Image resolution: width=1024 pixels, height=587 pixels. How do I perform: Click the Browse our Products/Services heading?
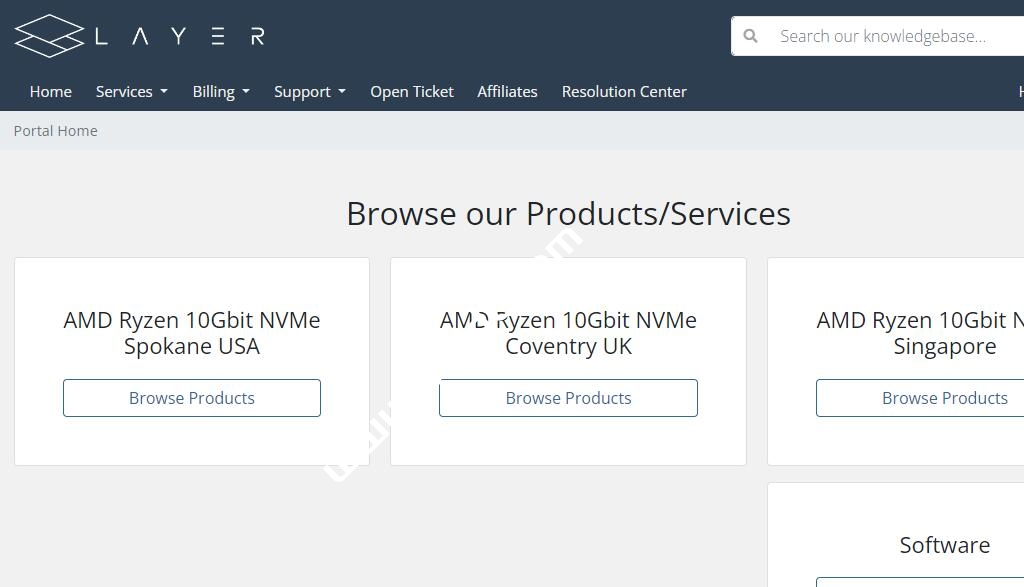(x=568, y=213)
